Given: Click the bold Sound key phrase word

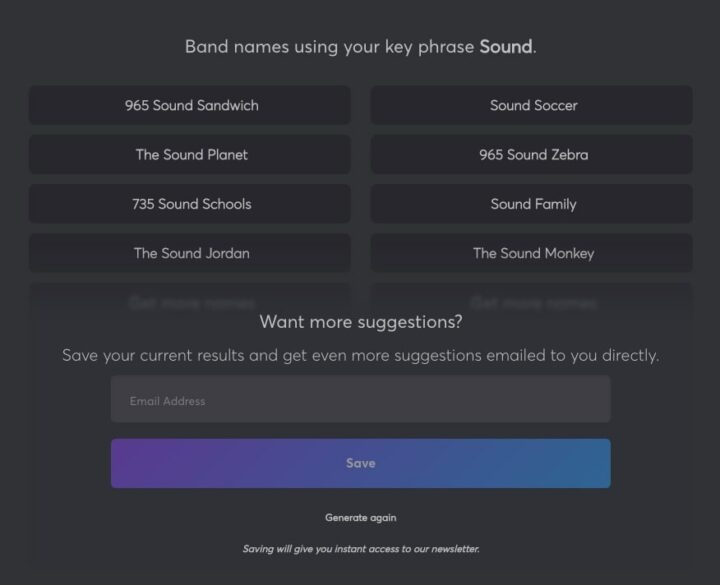Looking at the screenshot, I should [x=505, y=47].
